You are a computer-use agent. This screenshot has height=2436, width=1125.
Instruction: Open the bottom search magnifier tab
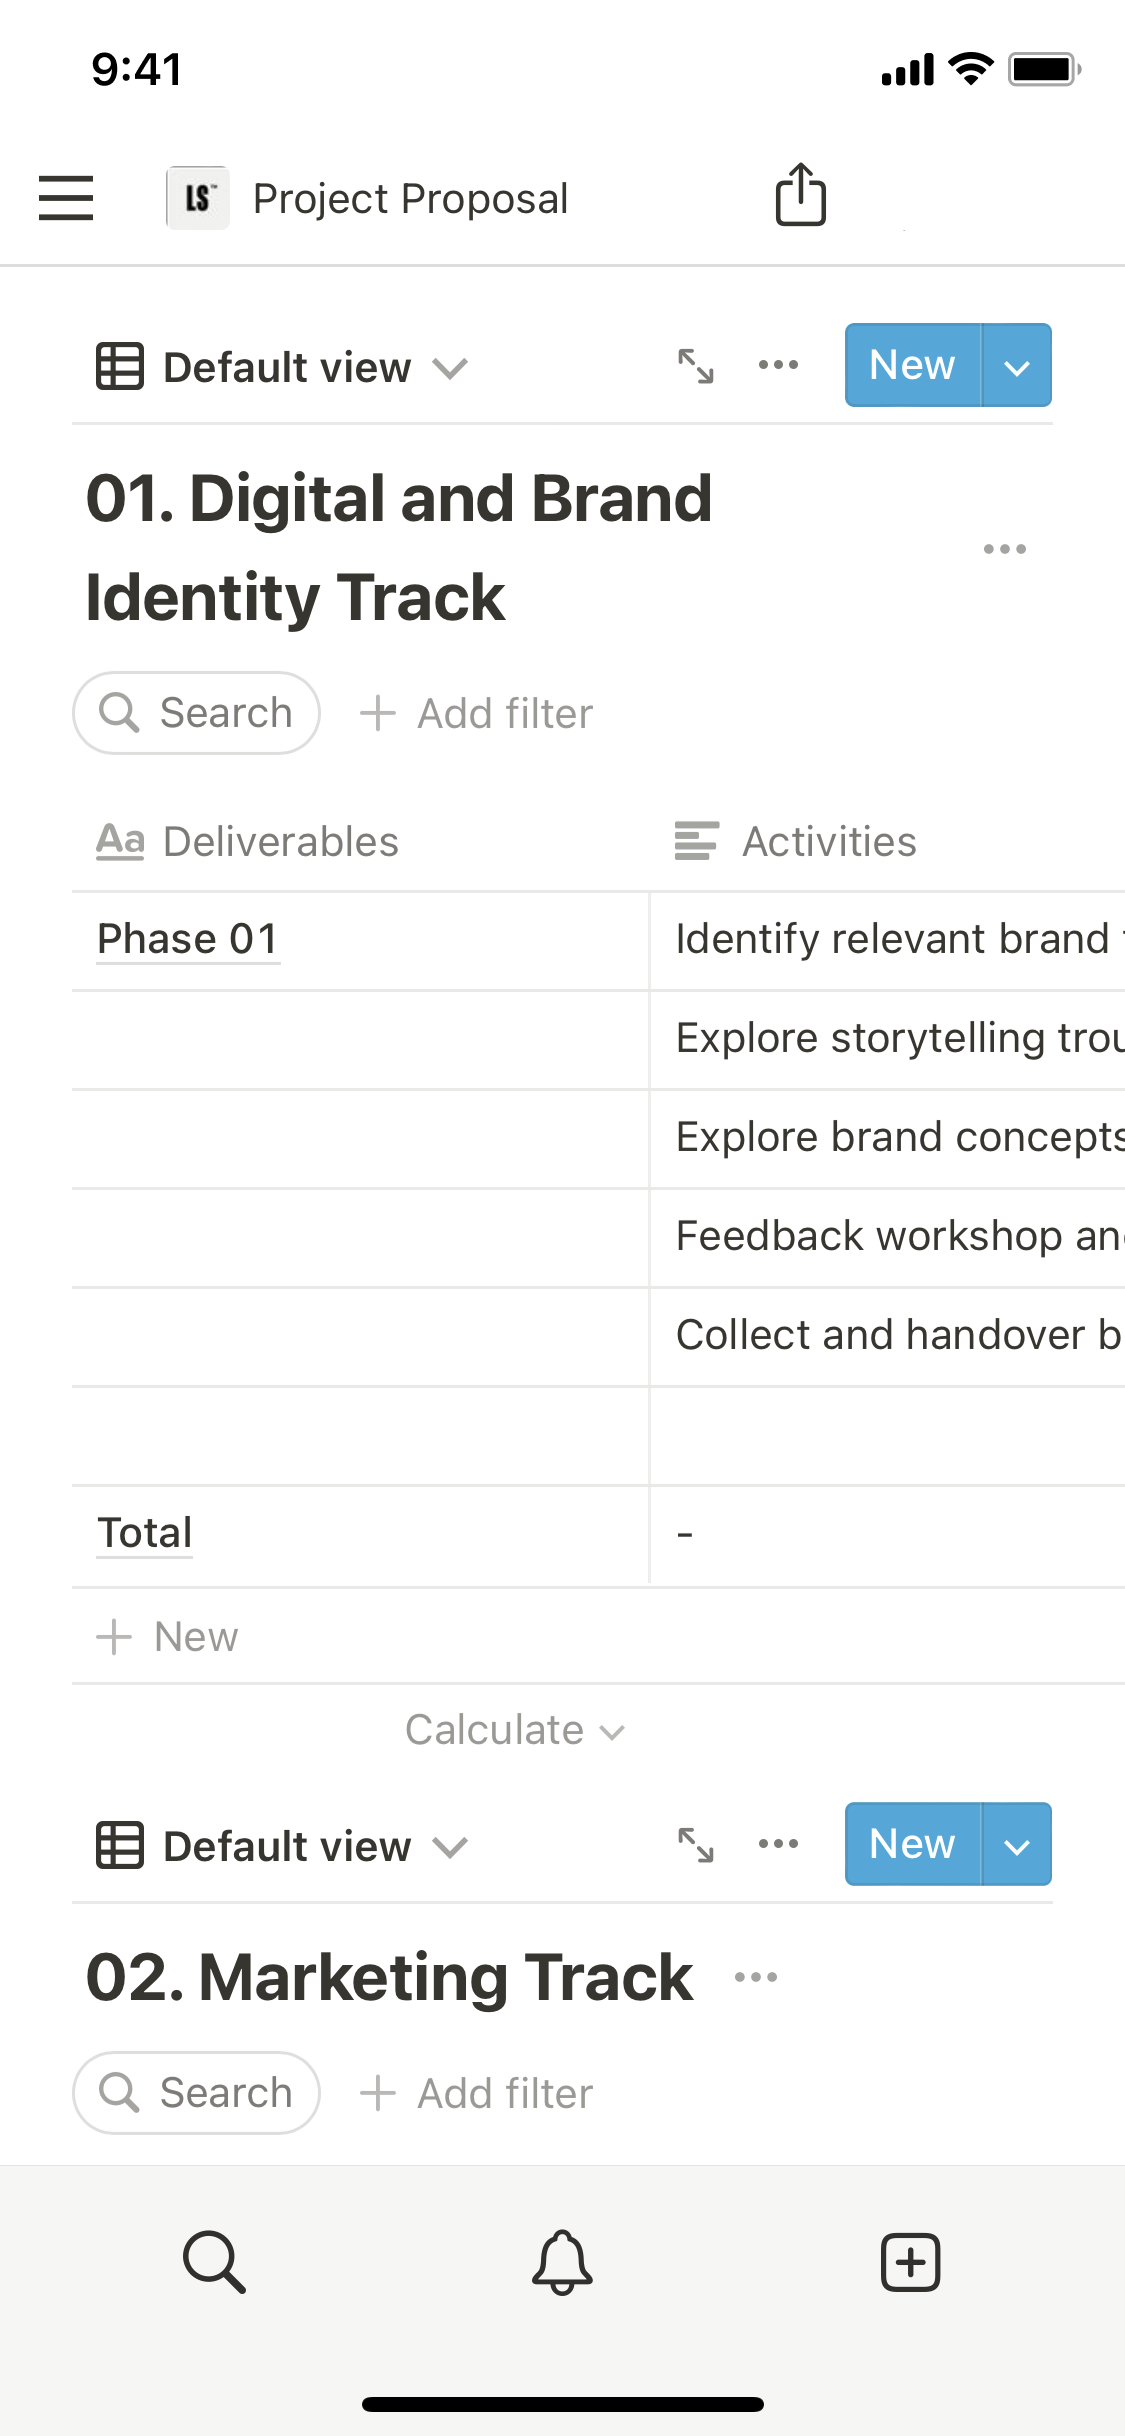(x=214, y=2261)
